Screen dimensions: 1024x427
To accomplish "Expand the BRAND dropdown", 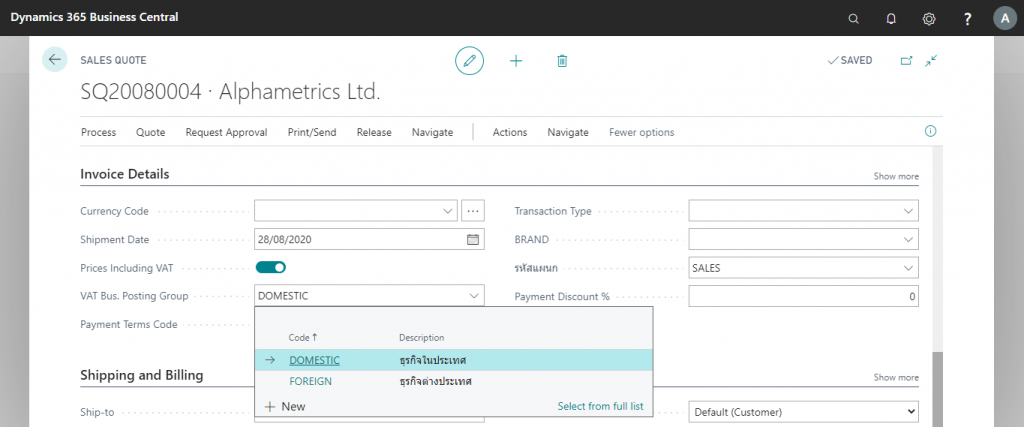I will pyautogui.click(x=908, y=240).
